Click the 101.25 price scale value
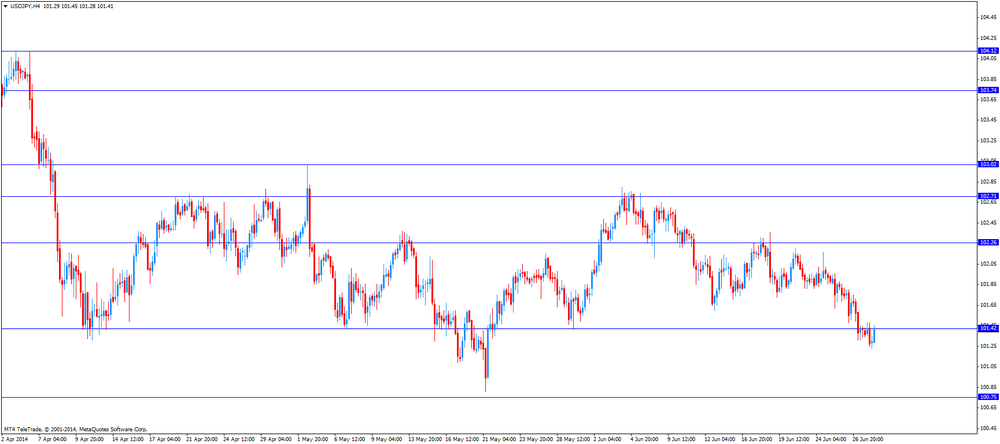1000x444 pixels. point(989,346)
